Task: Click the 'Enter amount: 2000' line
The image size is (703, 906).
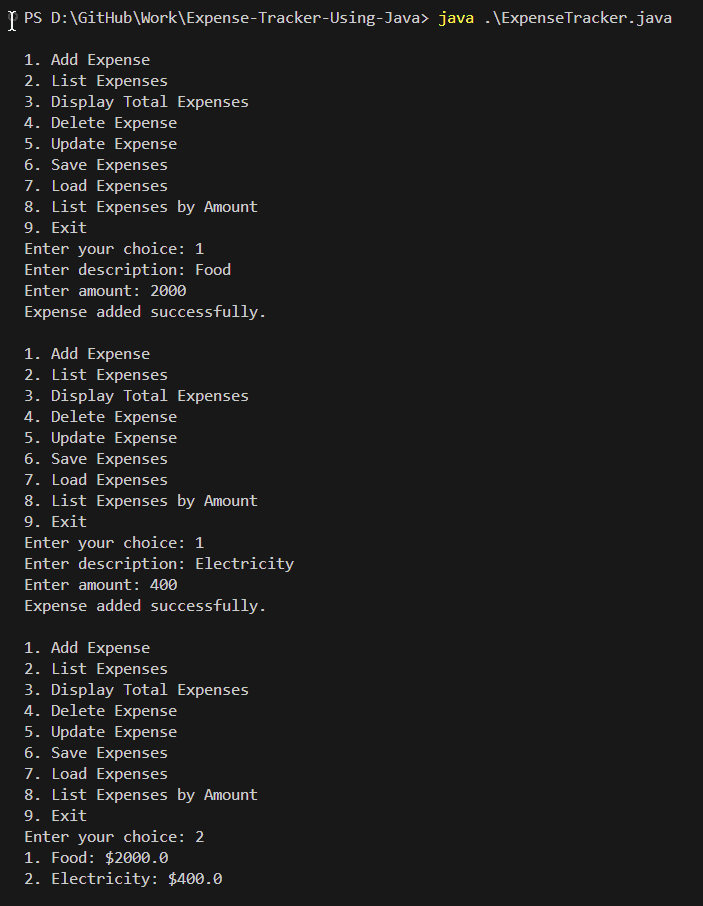Action: 105,291
